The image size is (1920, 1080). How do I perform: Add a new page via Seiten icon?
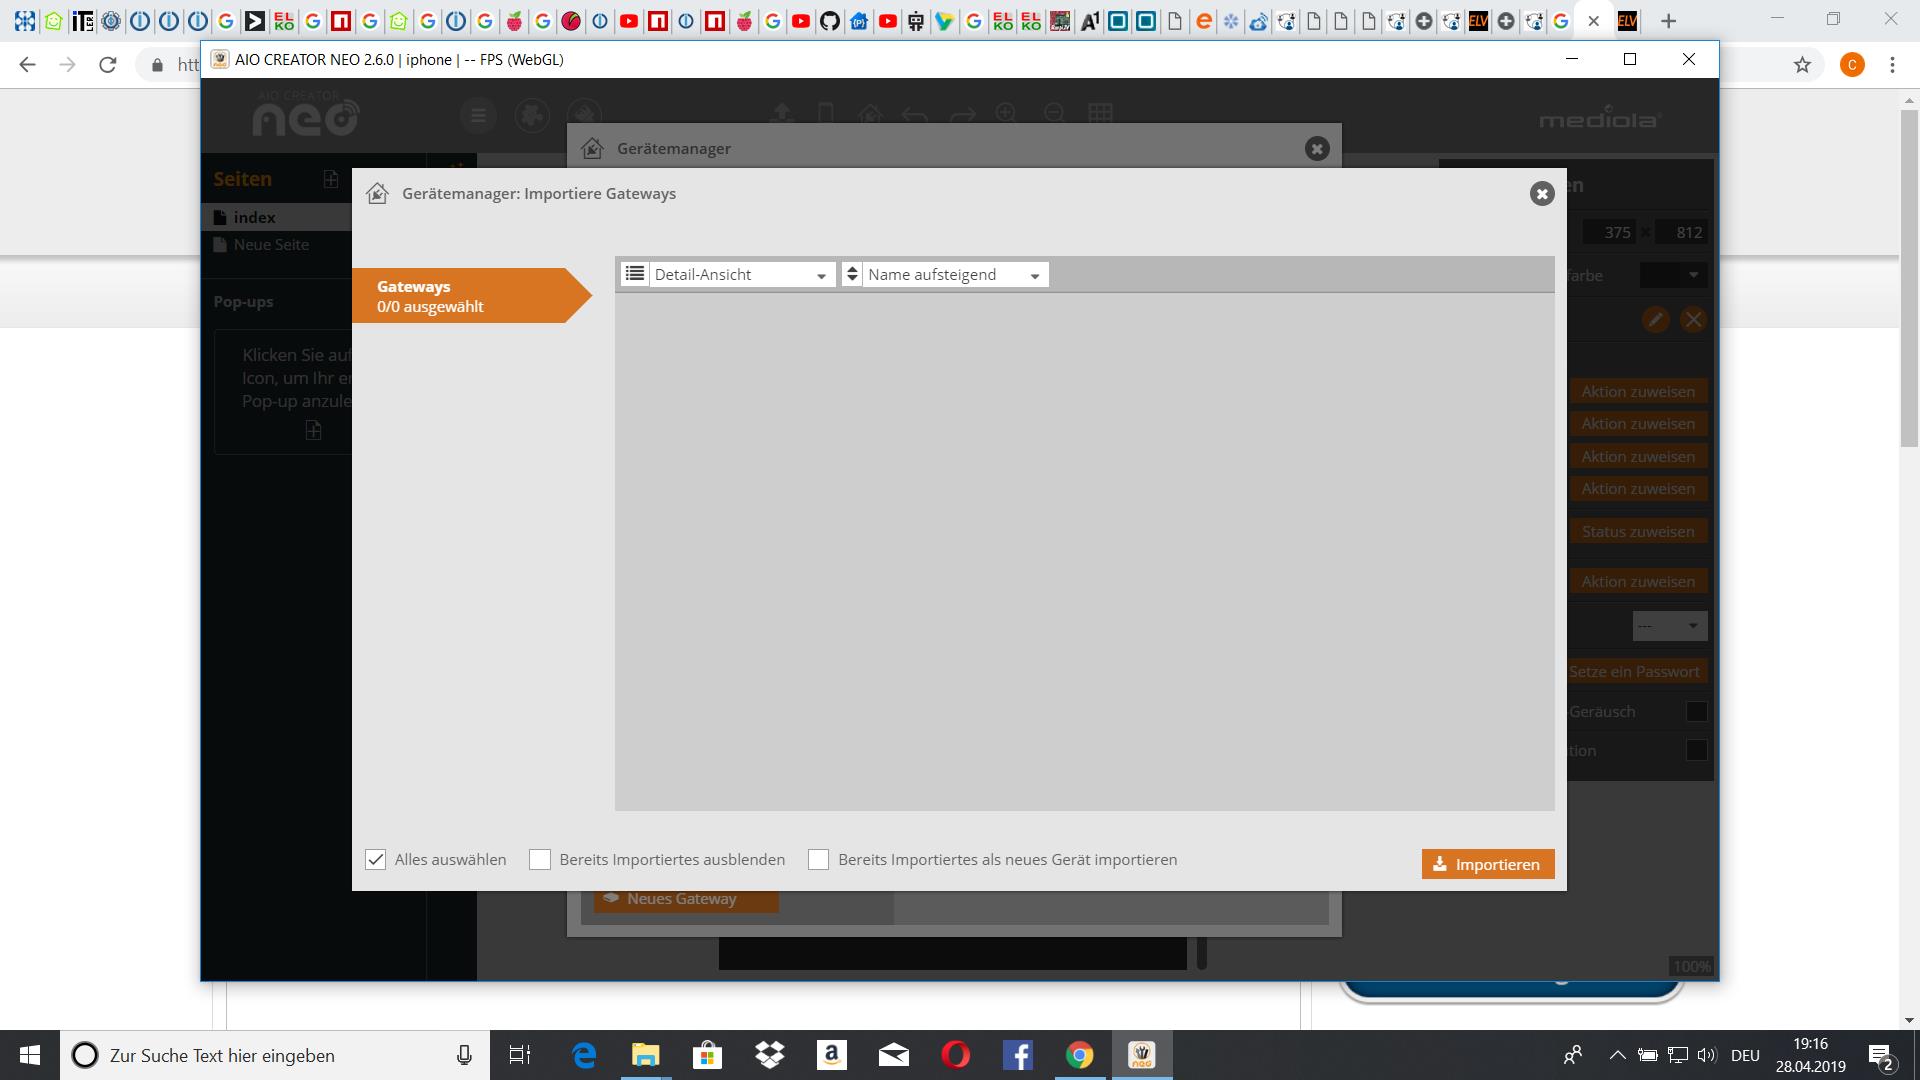[331, 179]
